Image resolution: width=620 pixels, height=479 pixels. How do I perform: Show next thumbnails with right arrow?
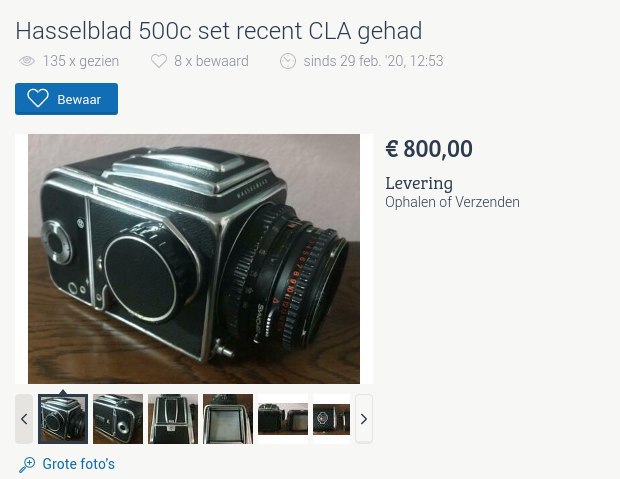(x=364, y=419)
